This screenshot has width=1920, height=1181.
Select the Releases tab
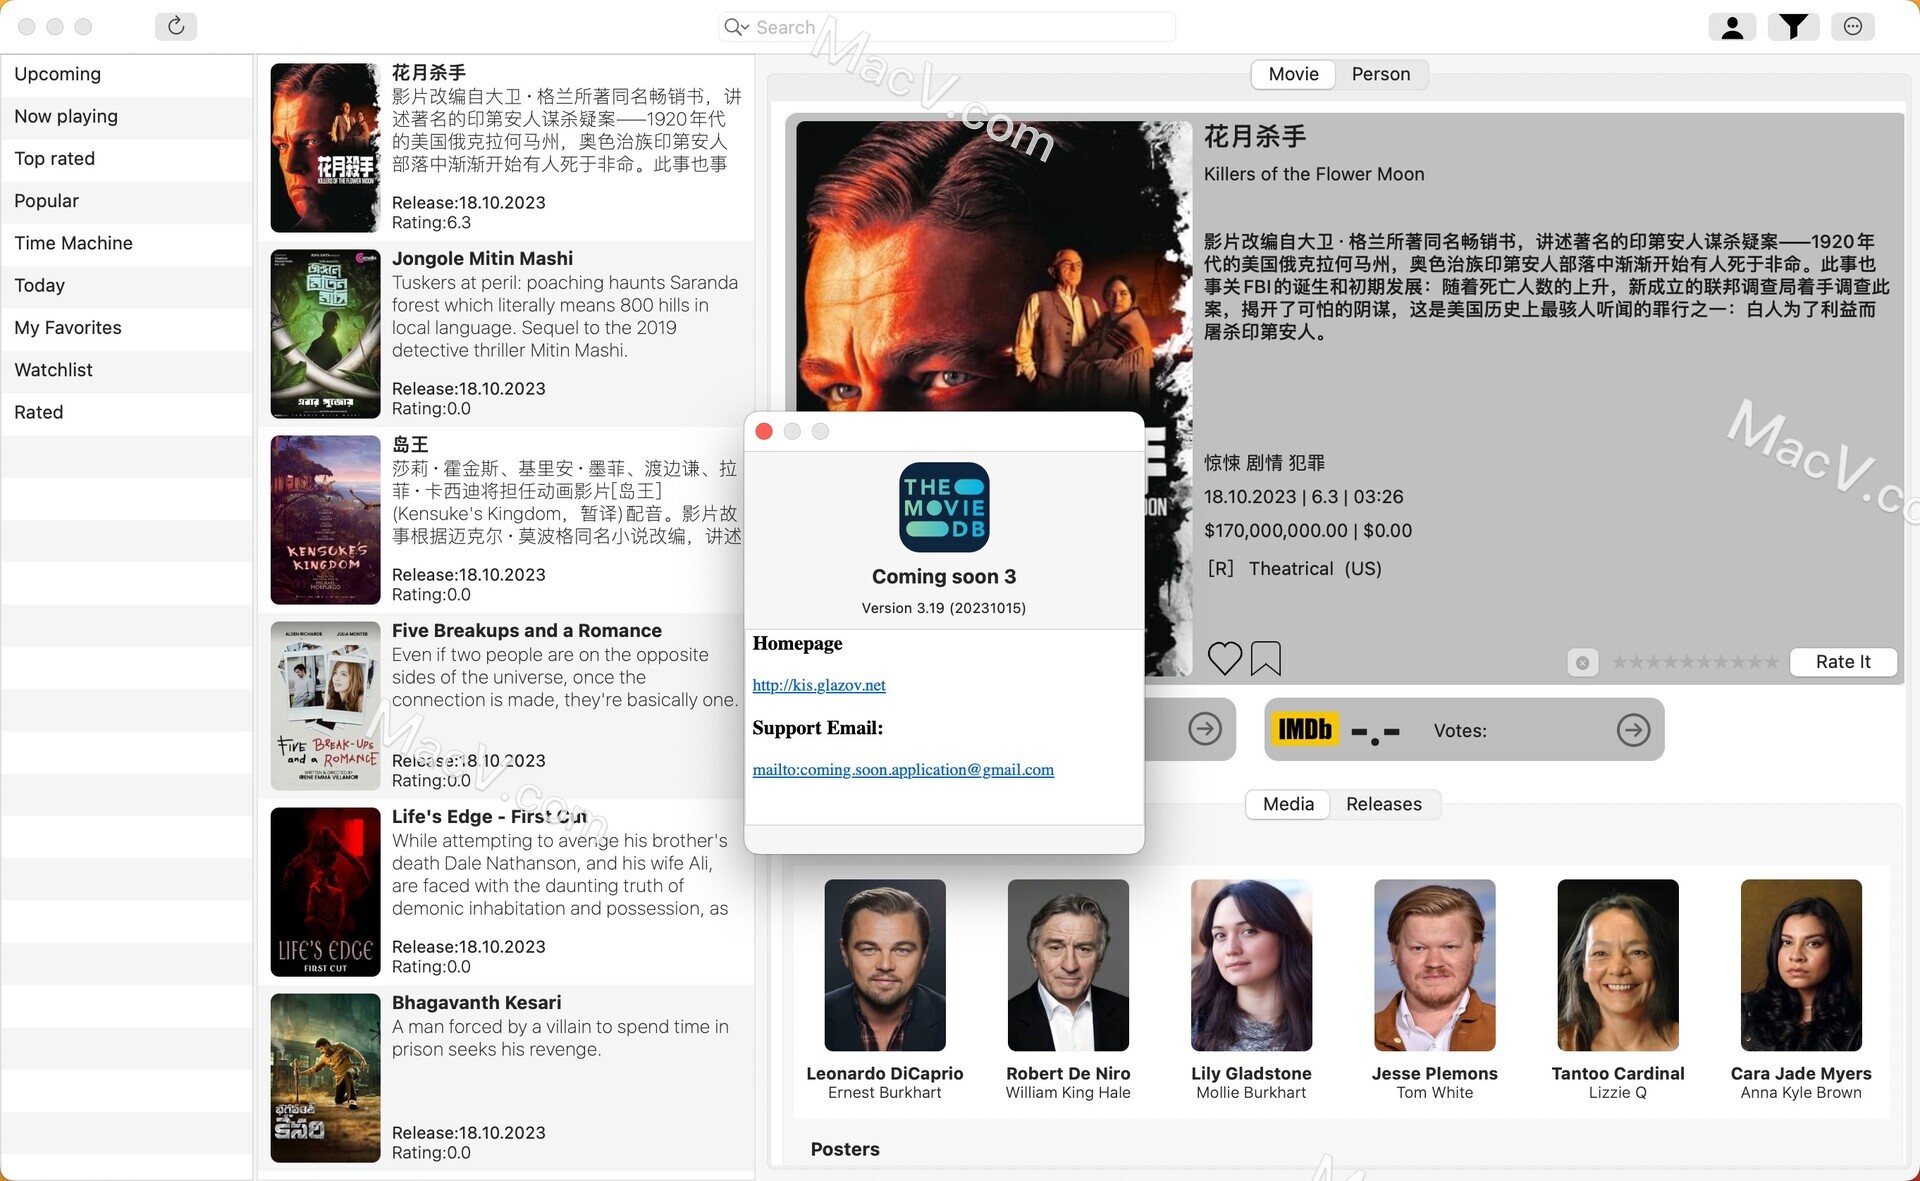pyautogui.click(x=1383, y=804)
